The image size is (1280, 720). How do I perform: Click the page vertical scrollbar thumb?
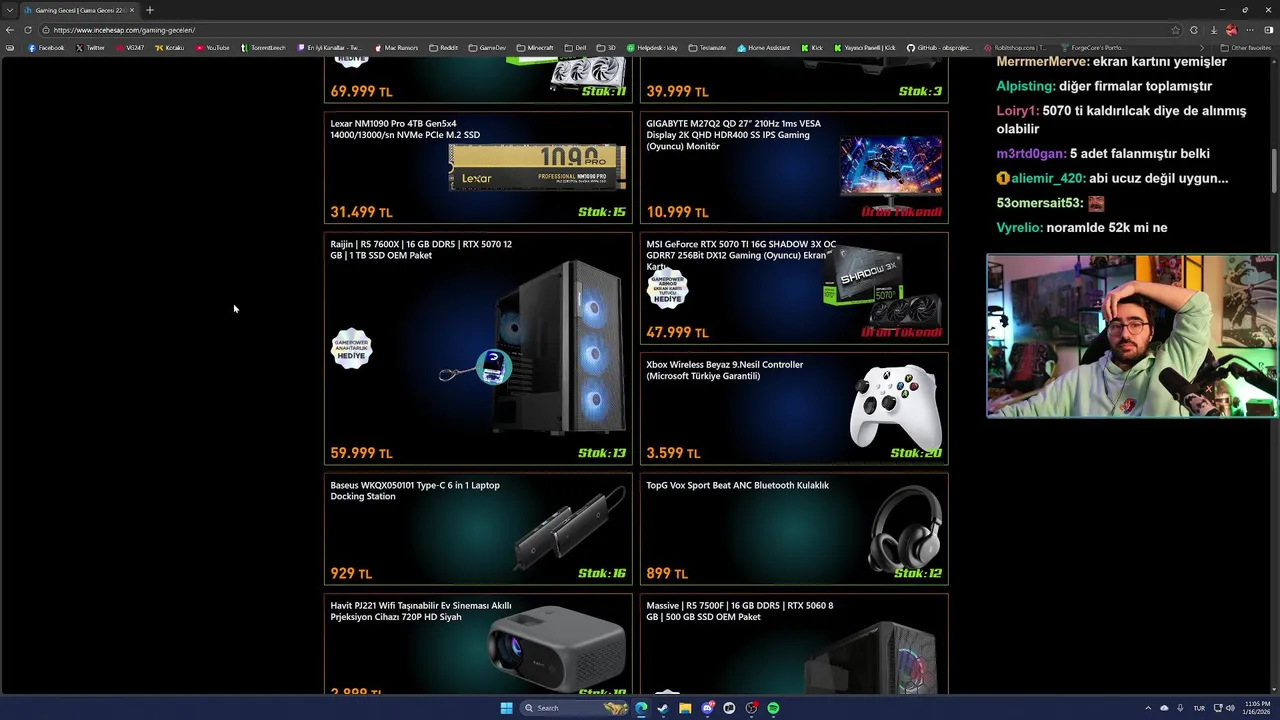coord(1273,172)
